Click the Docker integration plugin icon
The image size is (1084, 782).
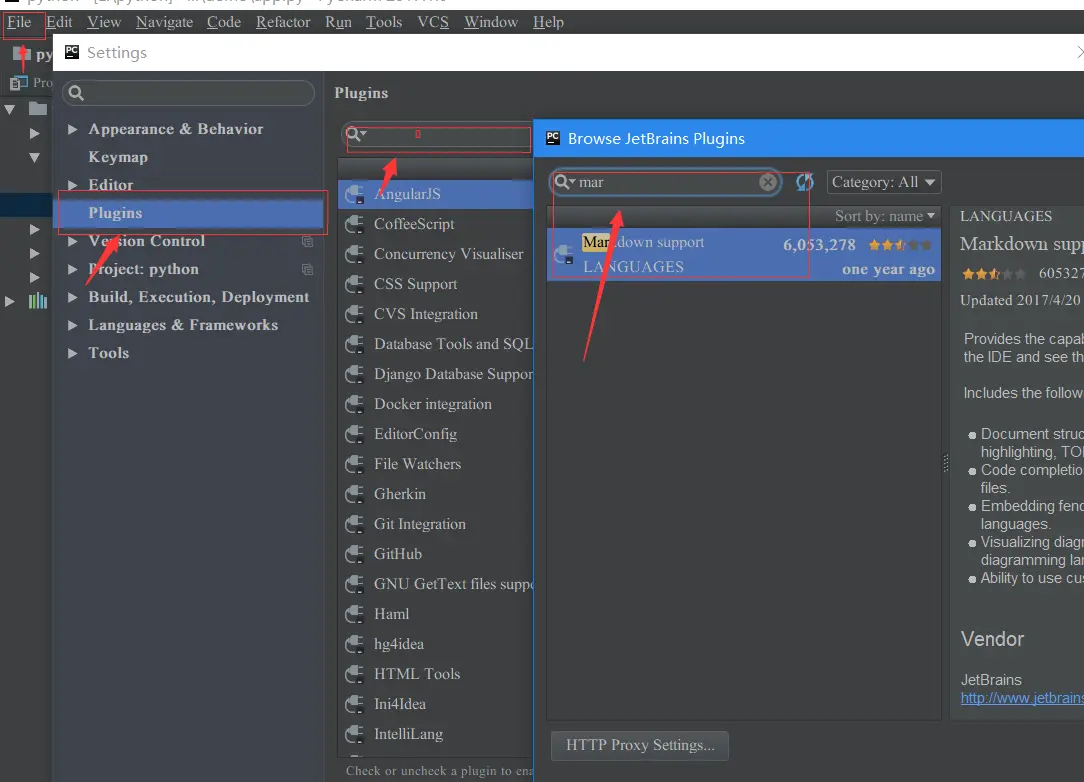[x=355, y=404]
